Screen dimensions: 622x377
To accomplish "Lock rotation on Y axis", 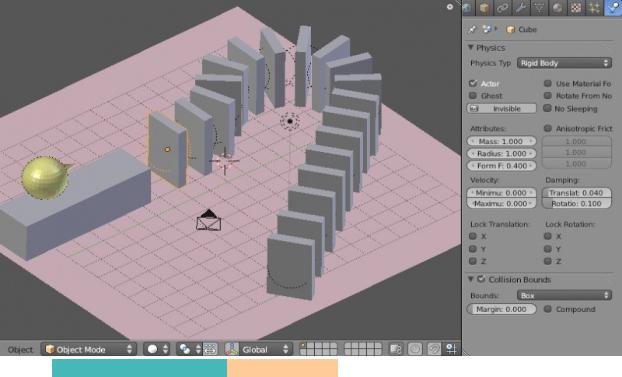I will pos(547,249).
